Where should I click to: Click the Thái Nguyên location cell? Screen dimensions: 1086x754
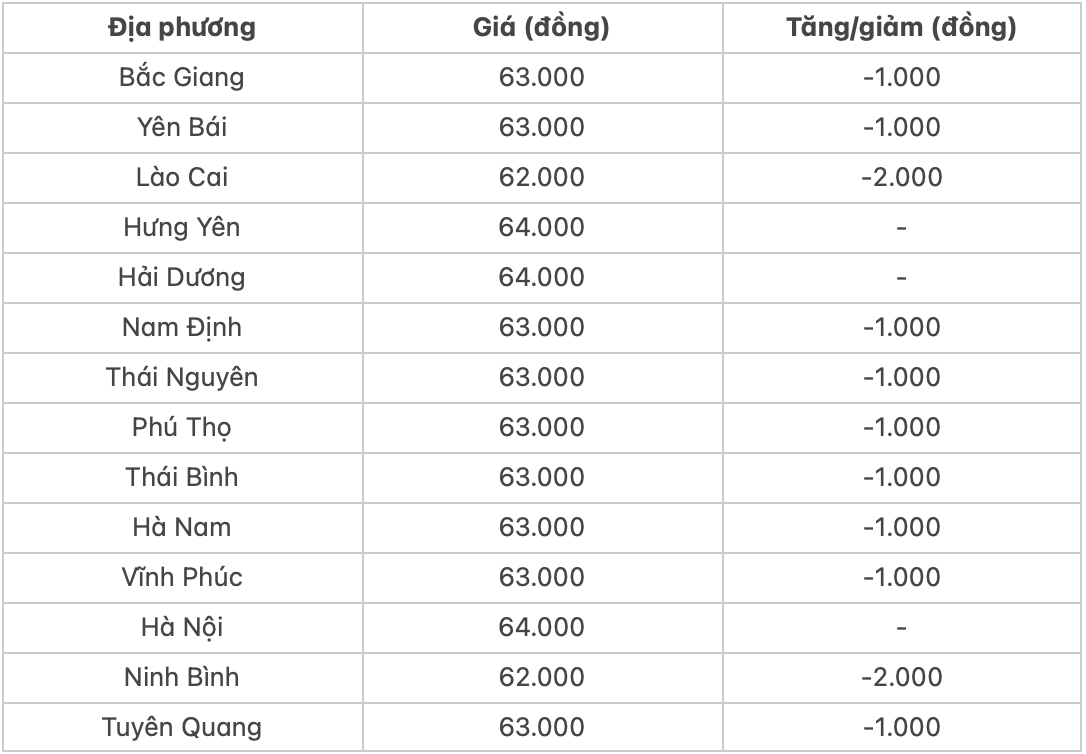coord(182,377)
